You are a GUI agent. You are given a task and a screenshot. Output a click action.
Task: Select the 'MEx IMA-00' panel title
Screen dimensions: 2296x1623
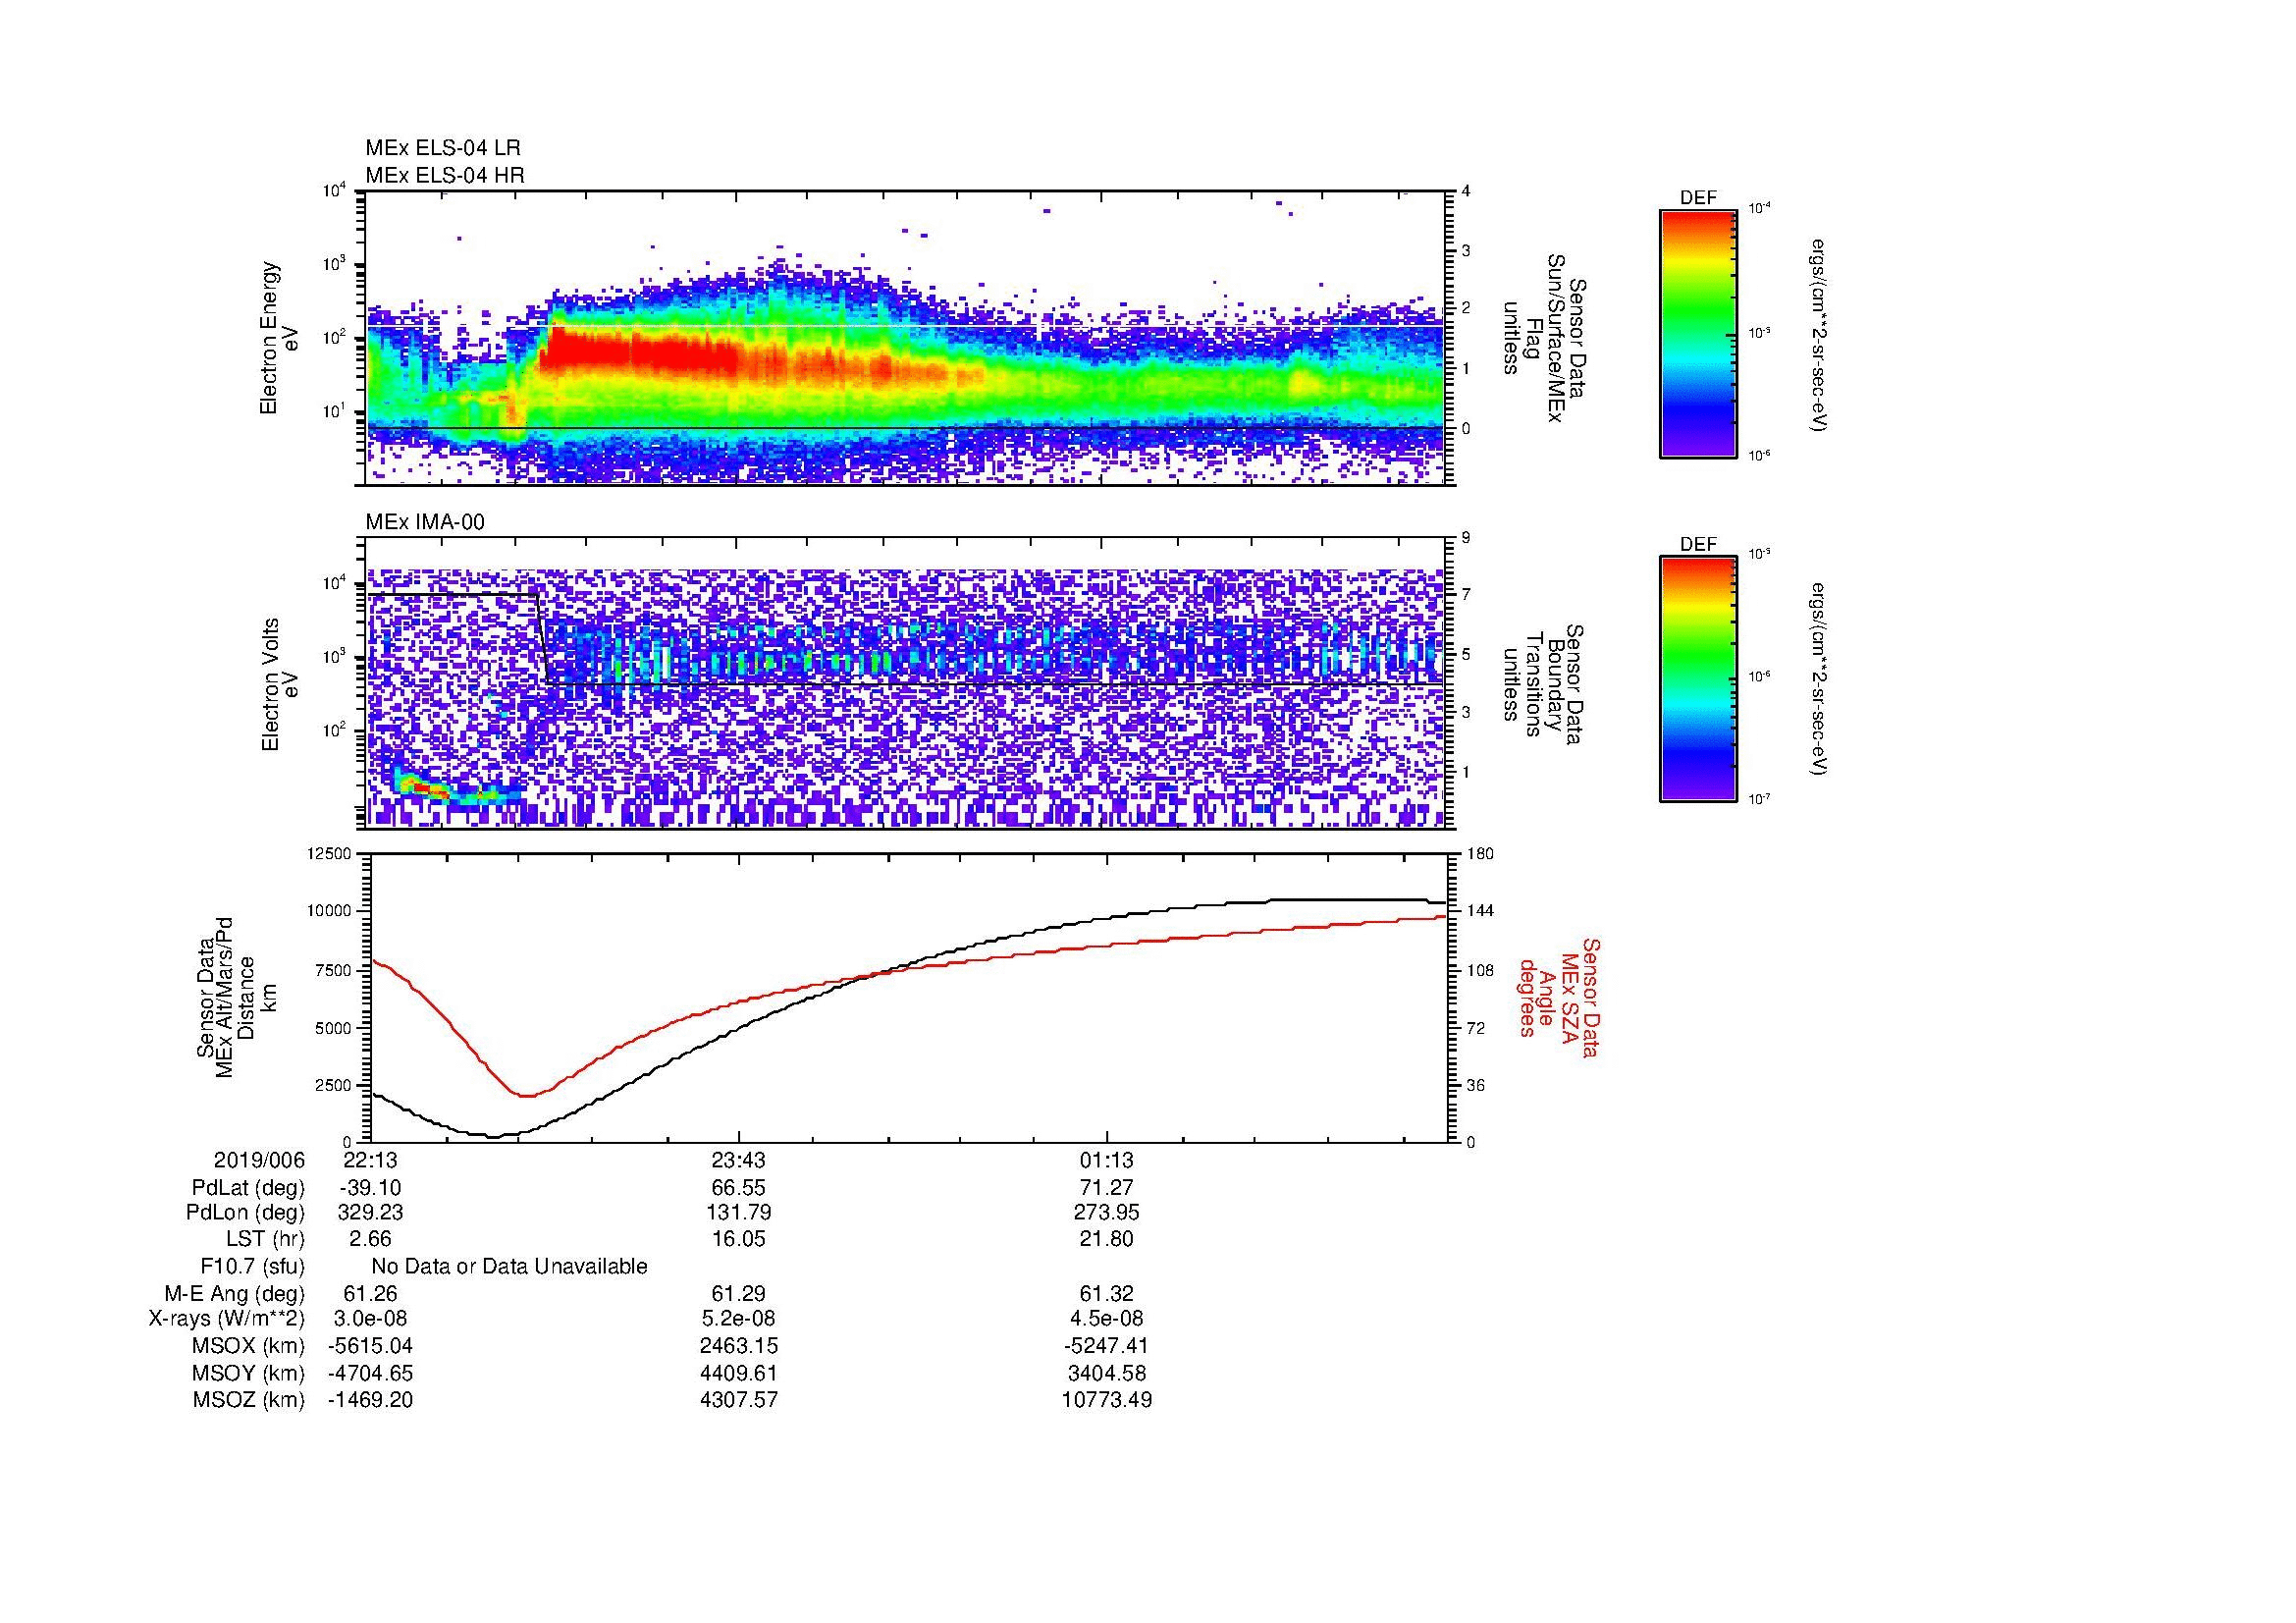point(425,522)
